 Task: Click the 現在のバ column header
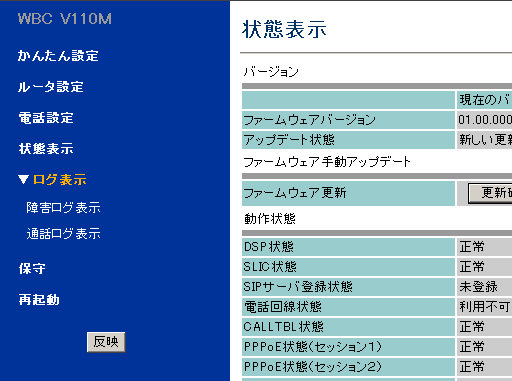485,100
